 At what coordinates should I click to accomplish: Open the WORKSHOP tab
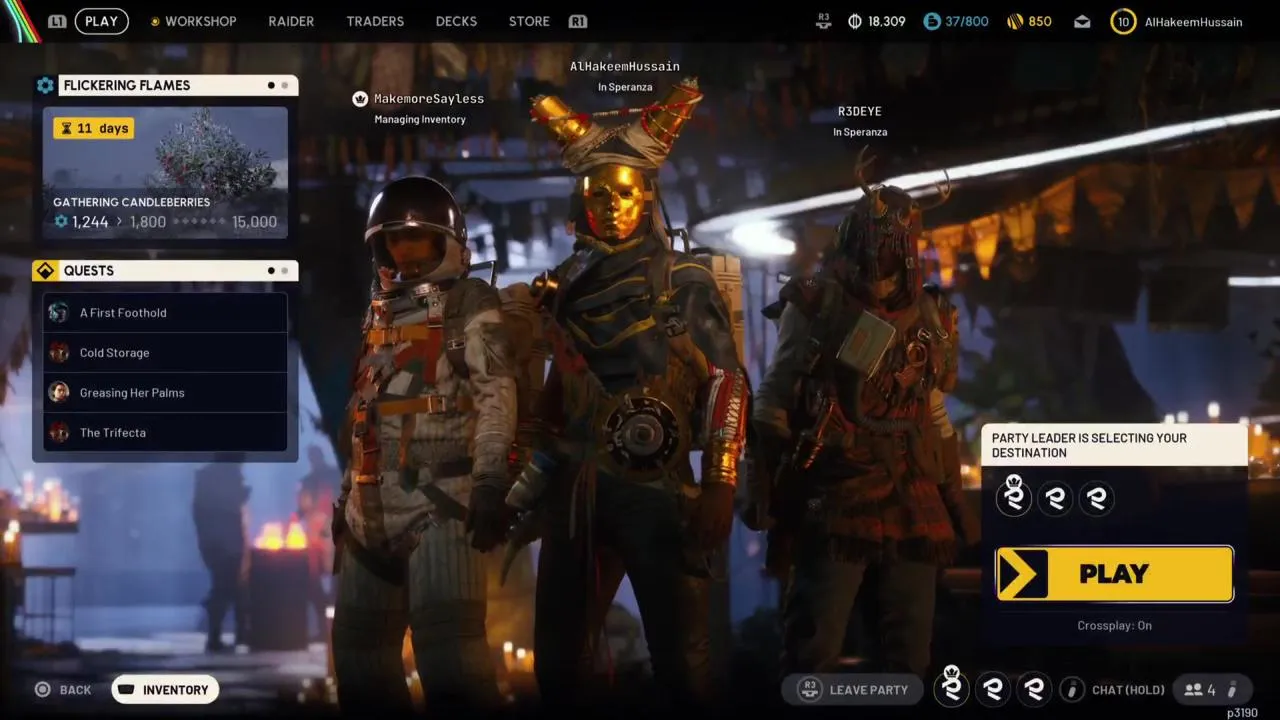pyautogui.click(x=200, y=21)
